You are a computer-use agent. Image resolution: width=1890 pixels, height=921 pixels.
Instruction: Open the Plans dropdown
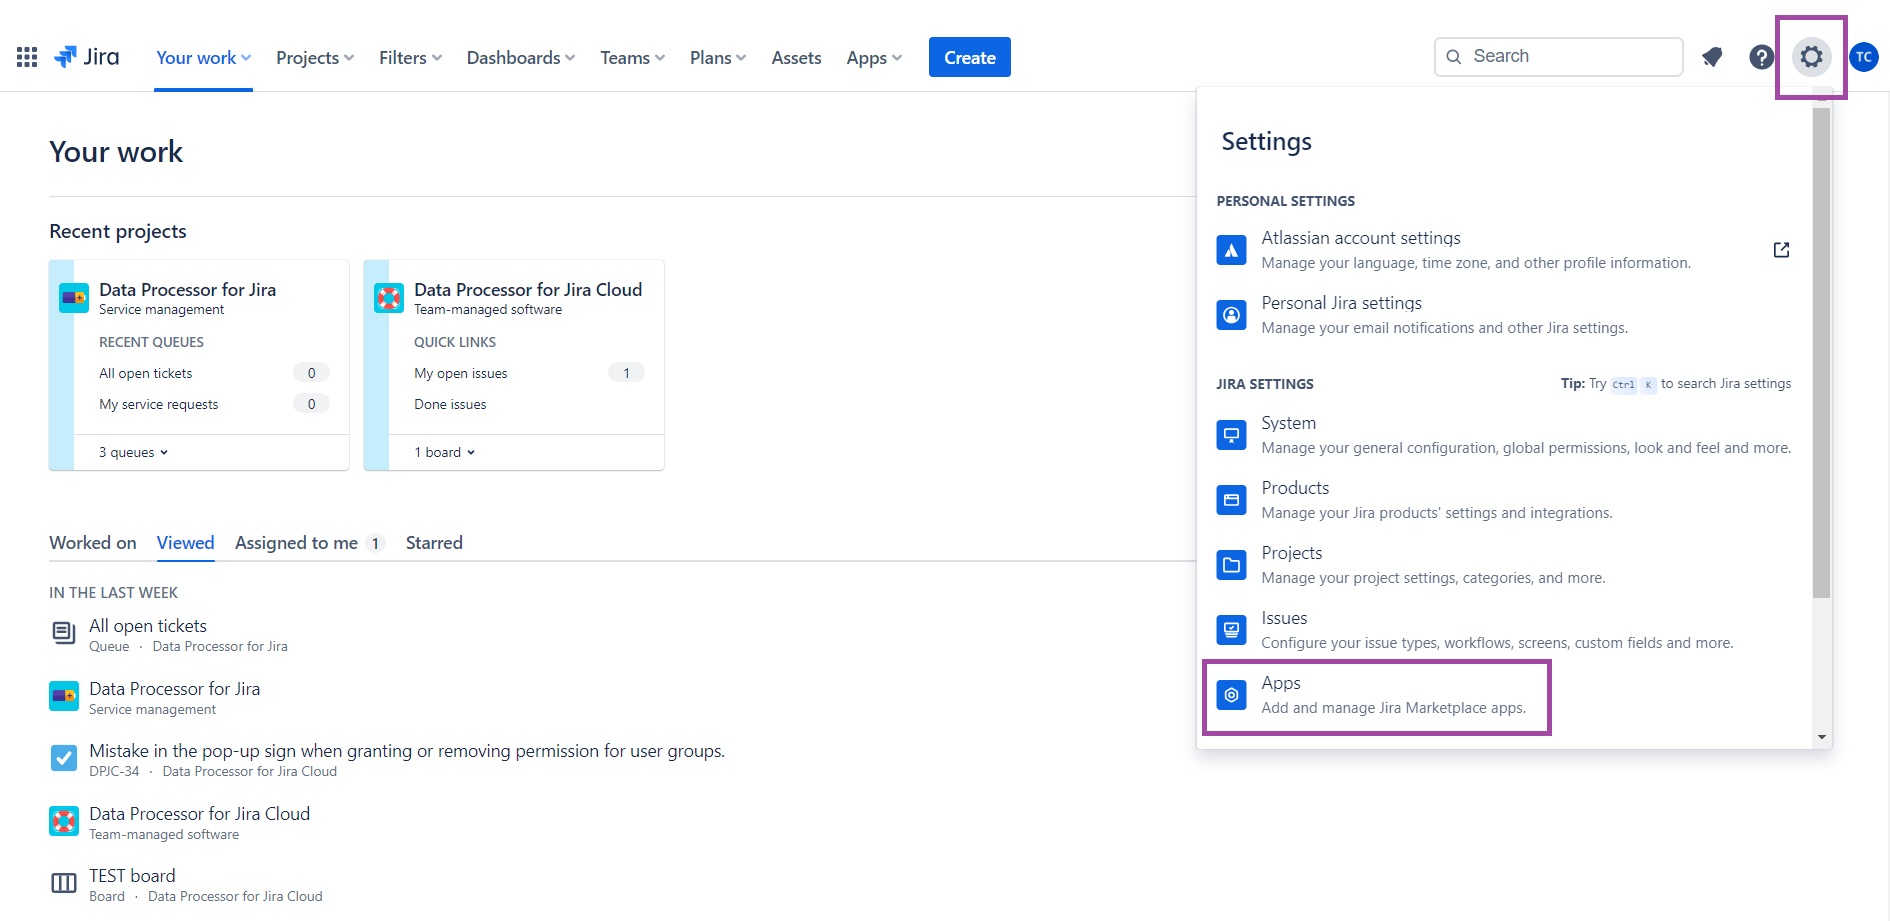point(718,58)
